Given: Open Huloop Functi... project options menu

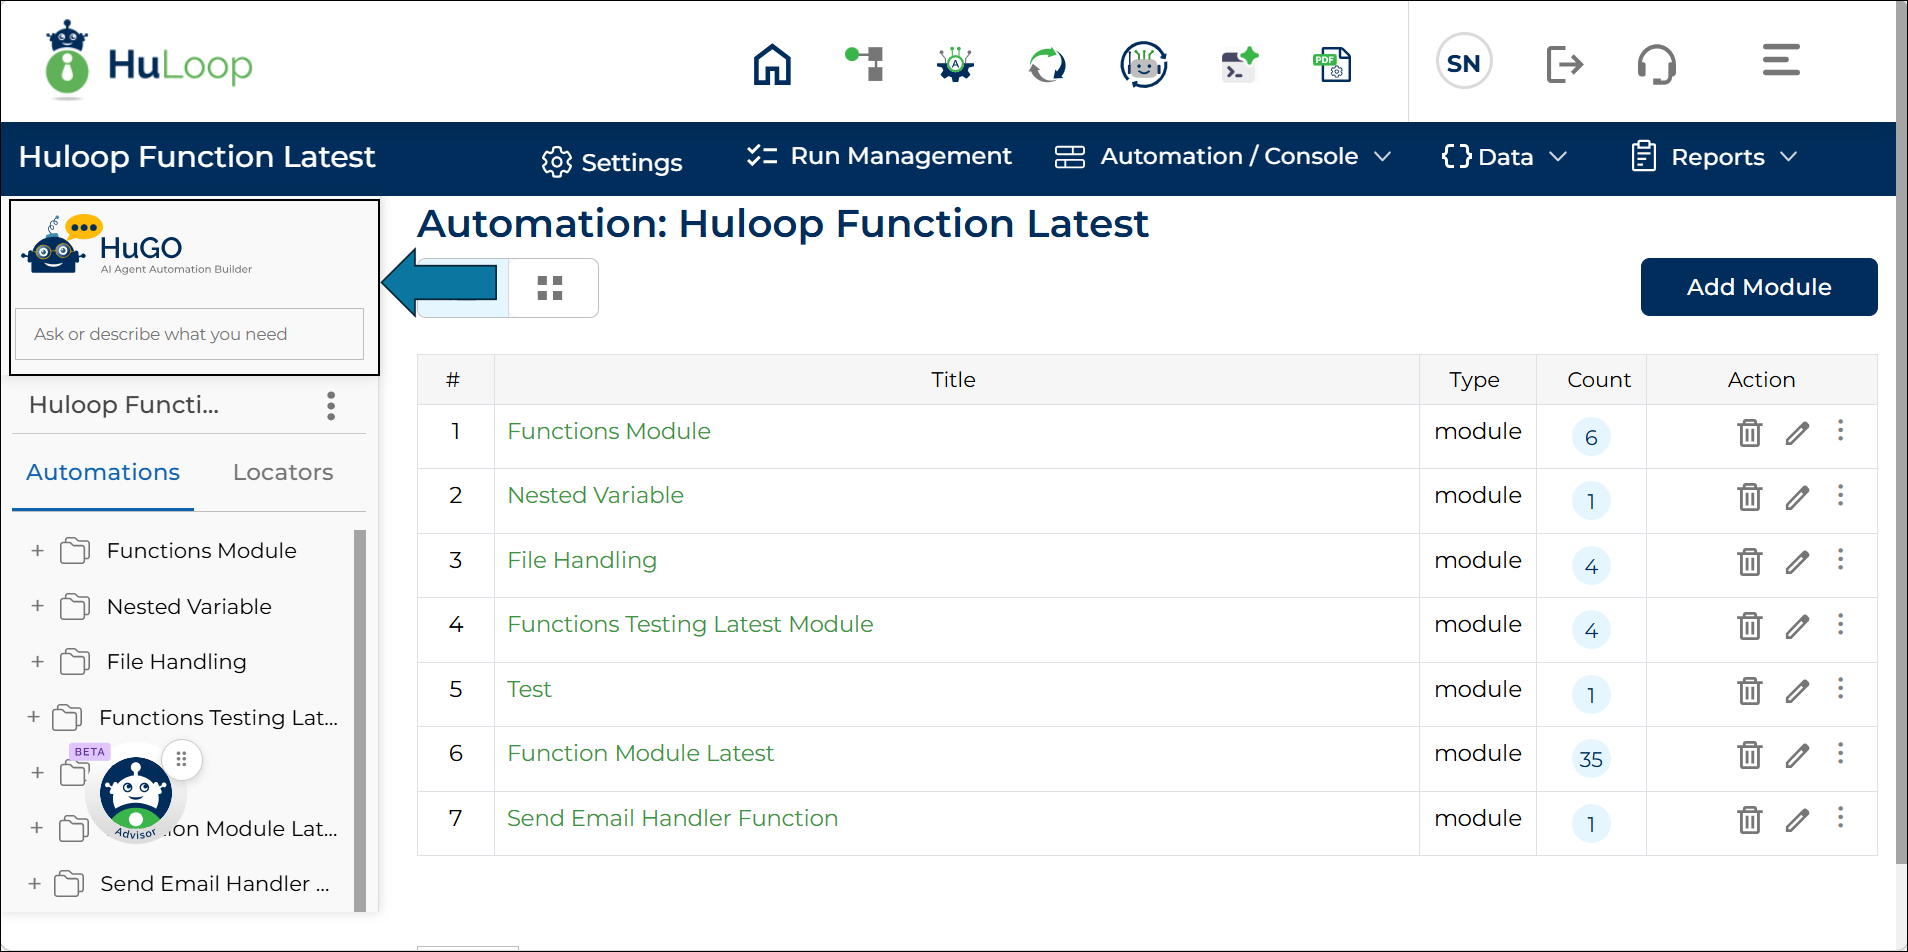Looking at the screenshot, I should coord(331,405).
